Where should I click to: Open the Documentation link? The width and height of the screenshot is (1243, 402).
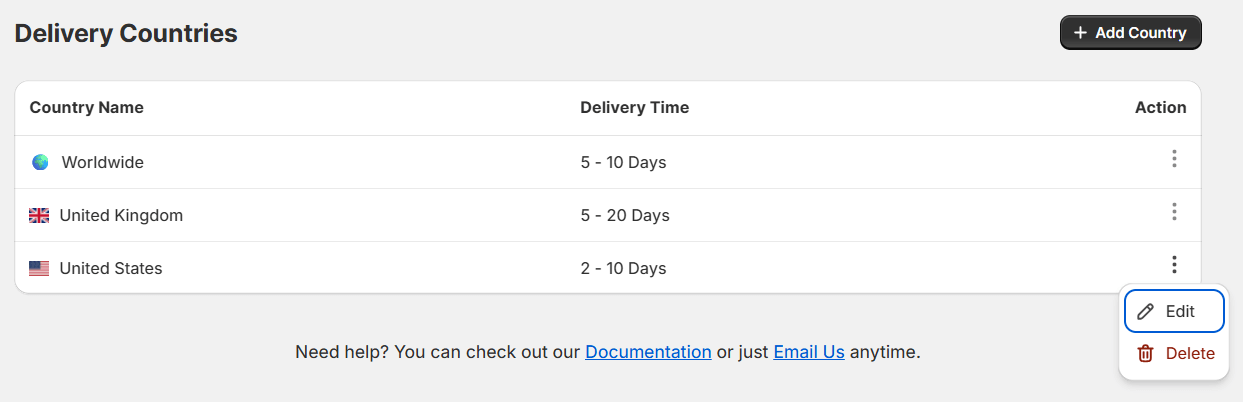click(648, 352)
